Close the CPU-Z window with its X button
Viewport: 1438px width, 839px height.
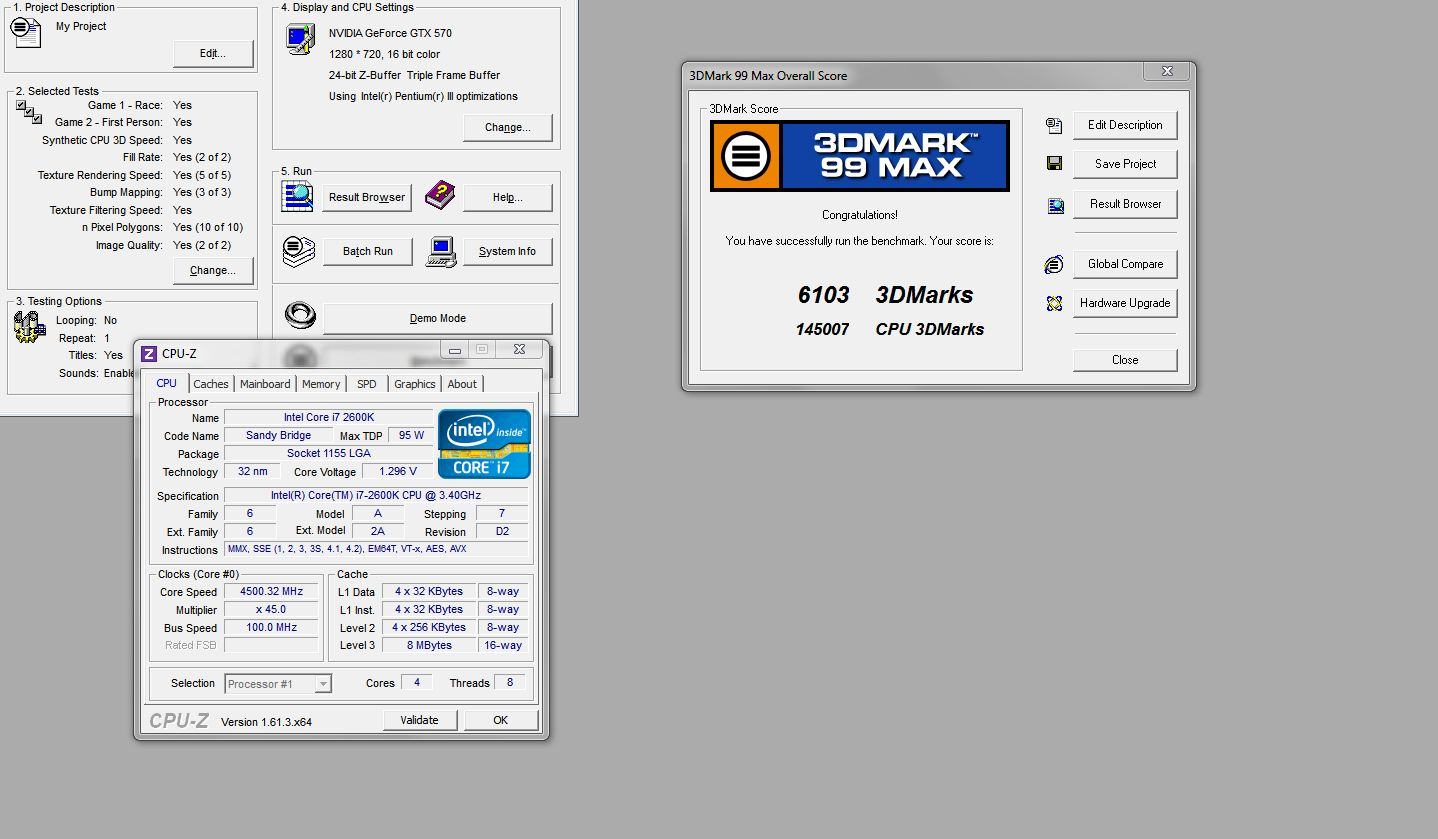pyautogui.click(x=519, y=349)
